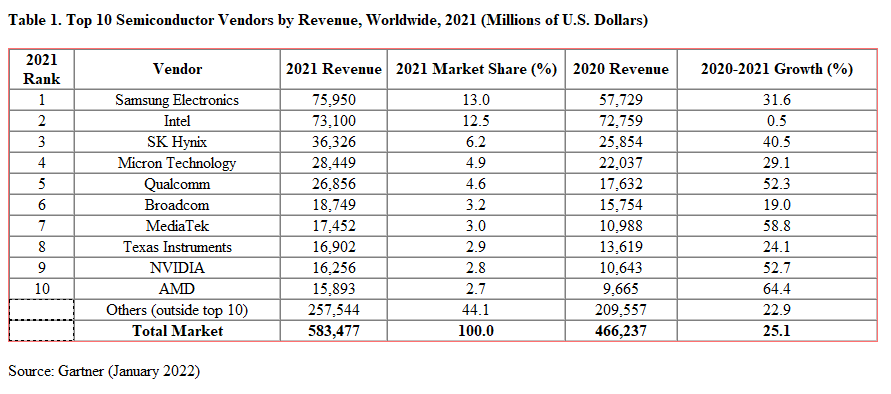Click Others market share value 44.1
891x394 pixels.
point(476,310)
